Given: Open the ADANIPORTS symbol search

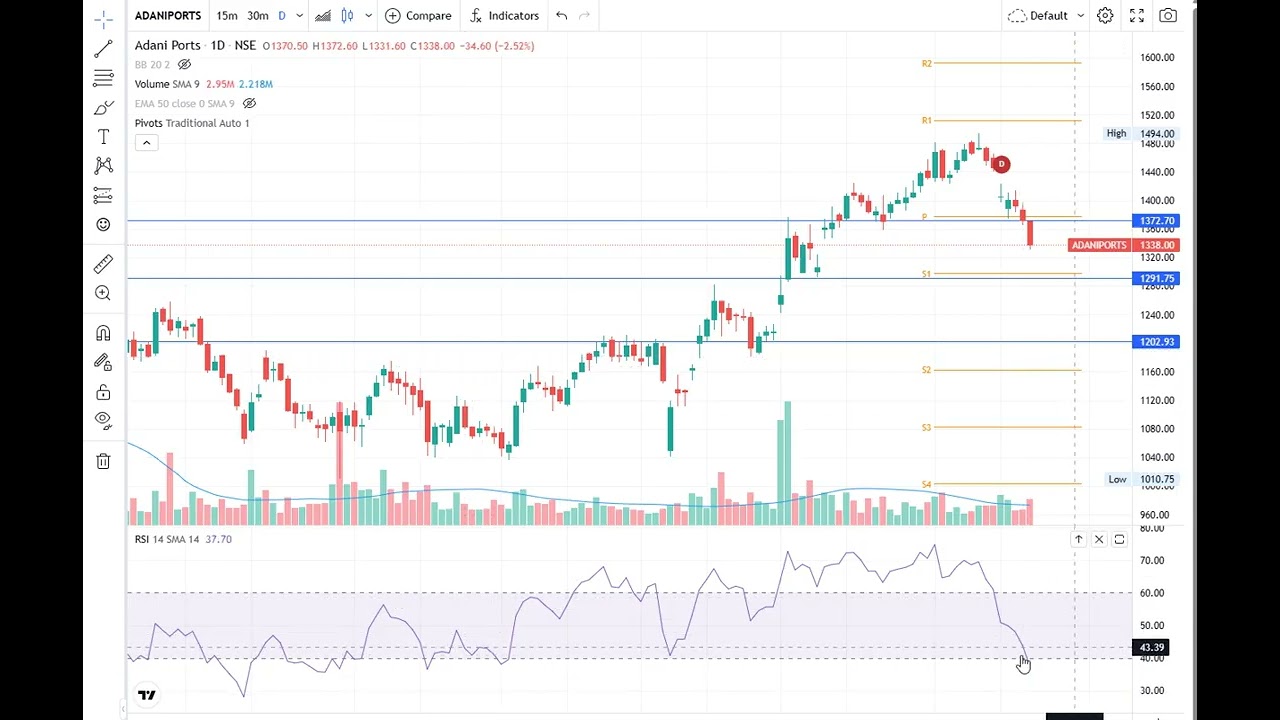Looking at the screenshot, I should coord(168,16).
